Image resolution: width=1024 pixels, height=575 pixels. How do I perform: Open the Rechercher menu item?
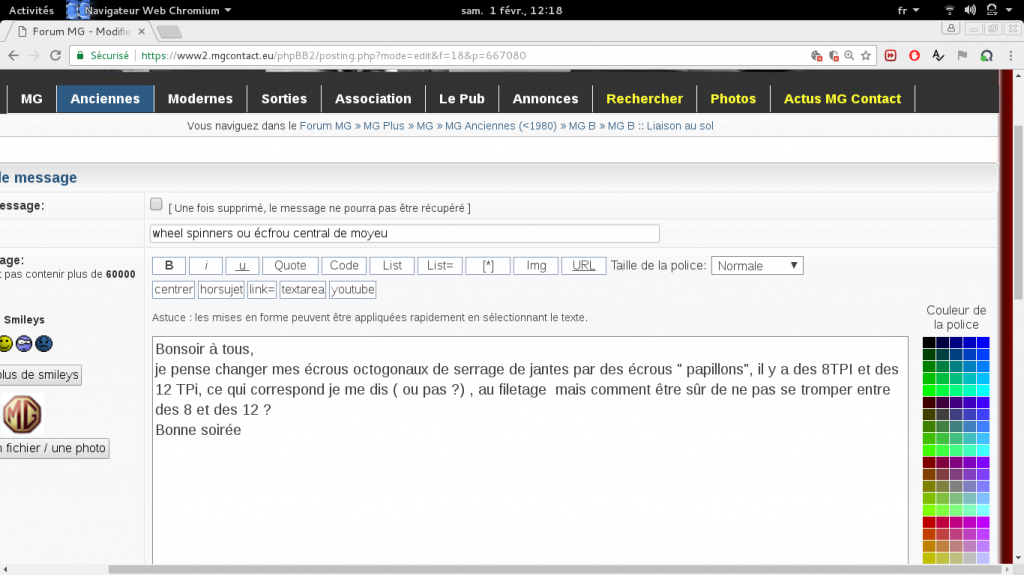tap(645, 99)
